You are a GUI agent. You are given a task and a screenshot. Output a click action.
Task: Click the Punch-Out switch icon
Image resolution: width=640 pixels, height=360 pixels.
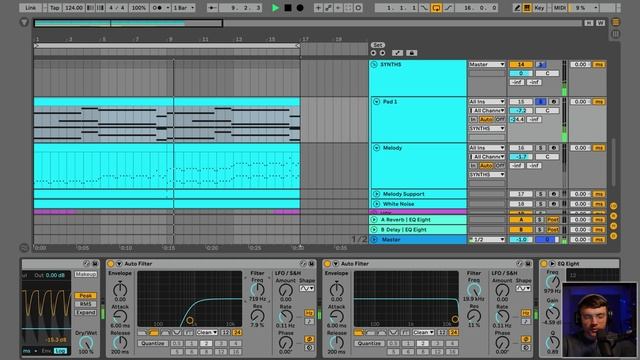click(x=448, y=8)
